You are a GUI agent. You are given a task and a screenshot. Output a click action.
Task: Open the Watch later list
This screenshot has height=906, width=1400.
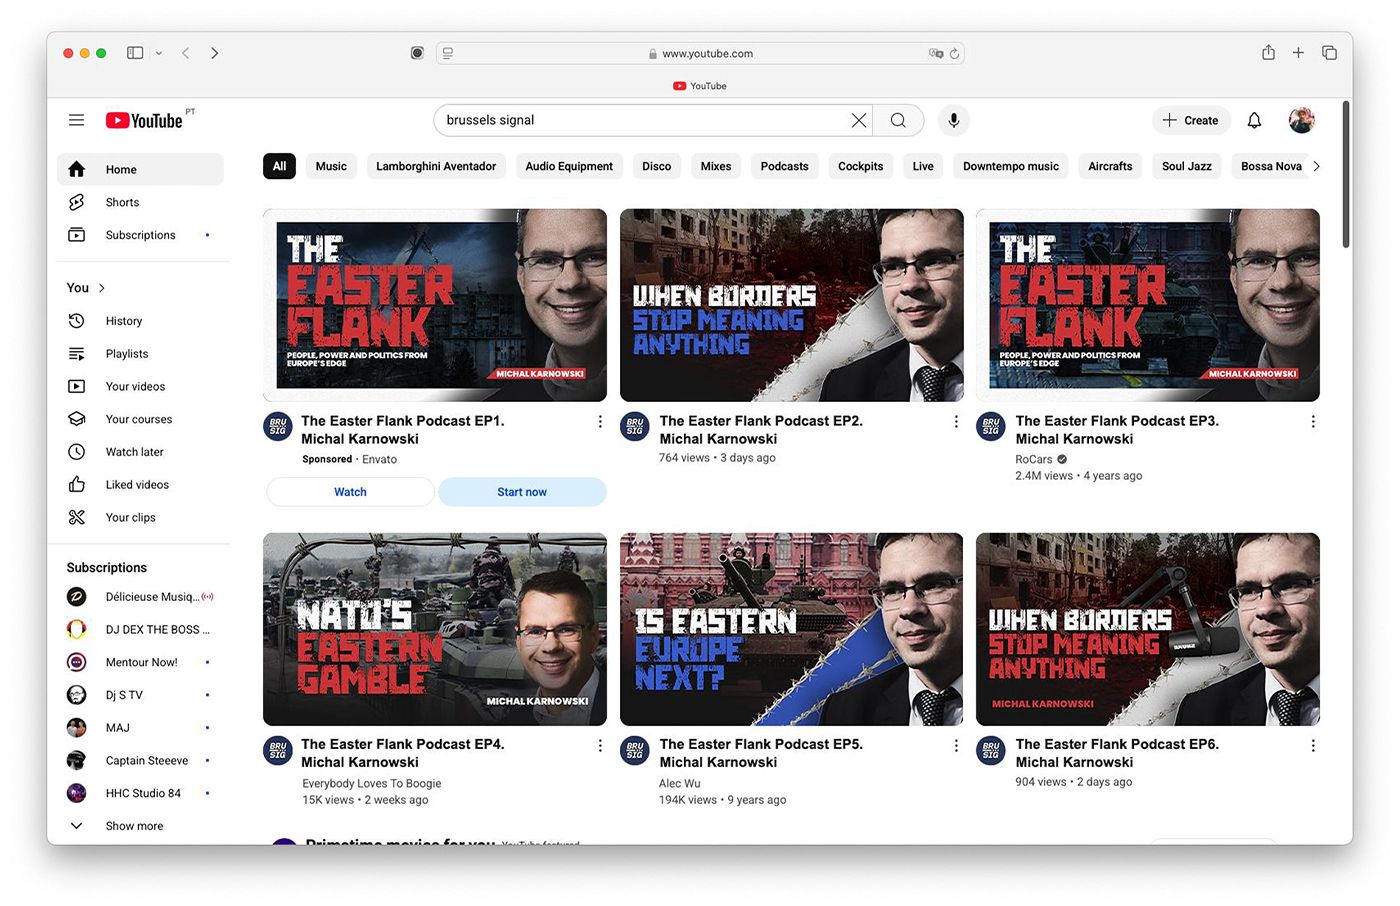tap(140, 452)
